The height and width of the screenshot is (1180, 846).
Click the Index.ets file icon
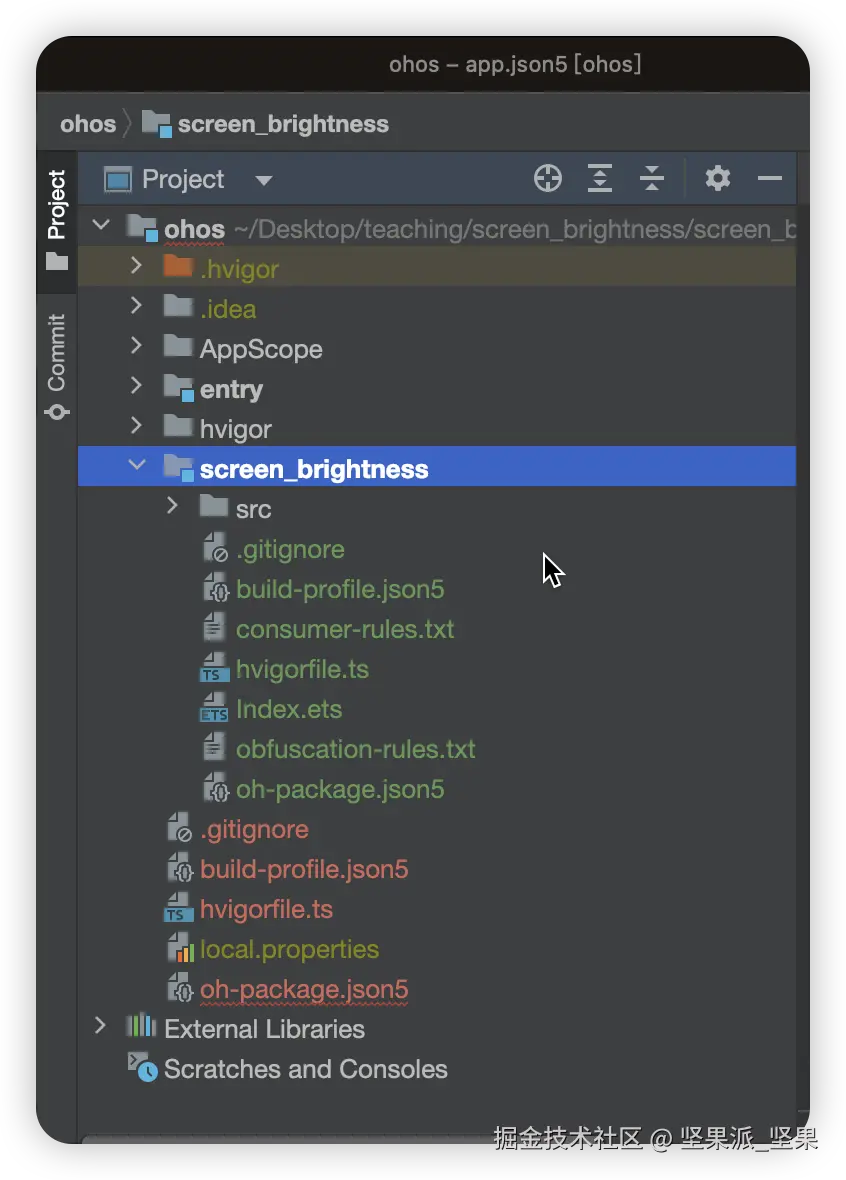coord(215,710)
